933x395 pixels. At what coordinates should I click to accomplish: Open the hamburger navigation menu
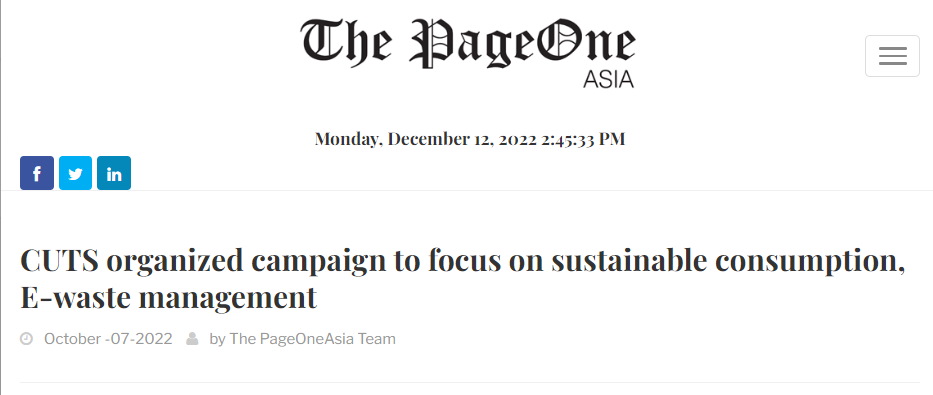tap(892, 56)
